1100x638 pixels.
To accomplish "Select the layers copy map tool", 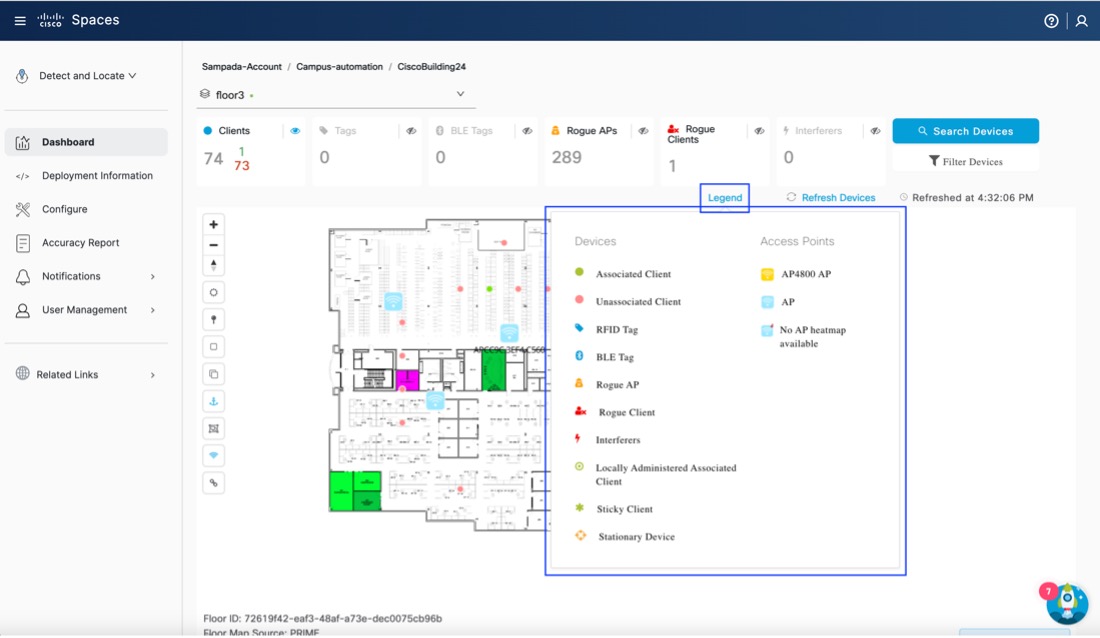I will click(x=213, y=374).
